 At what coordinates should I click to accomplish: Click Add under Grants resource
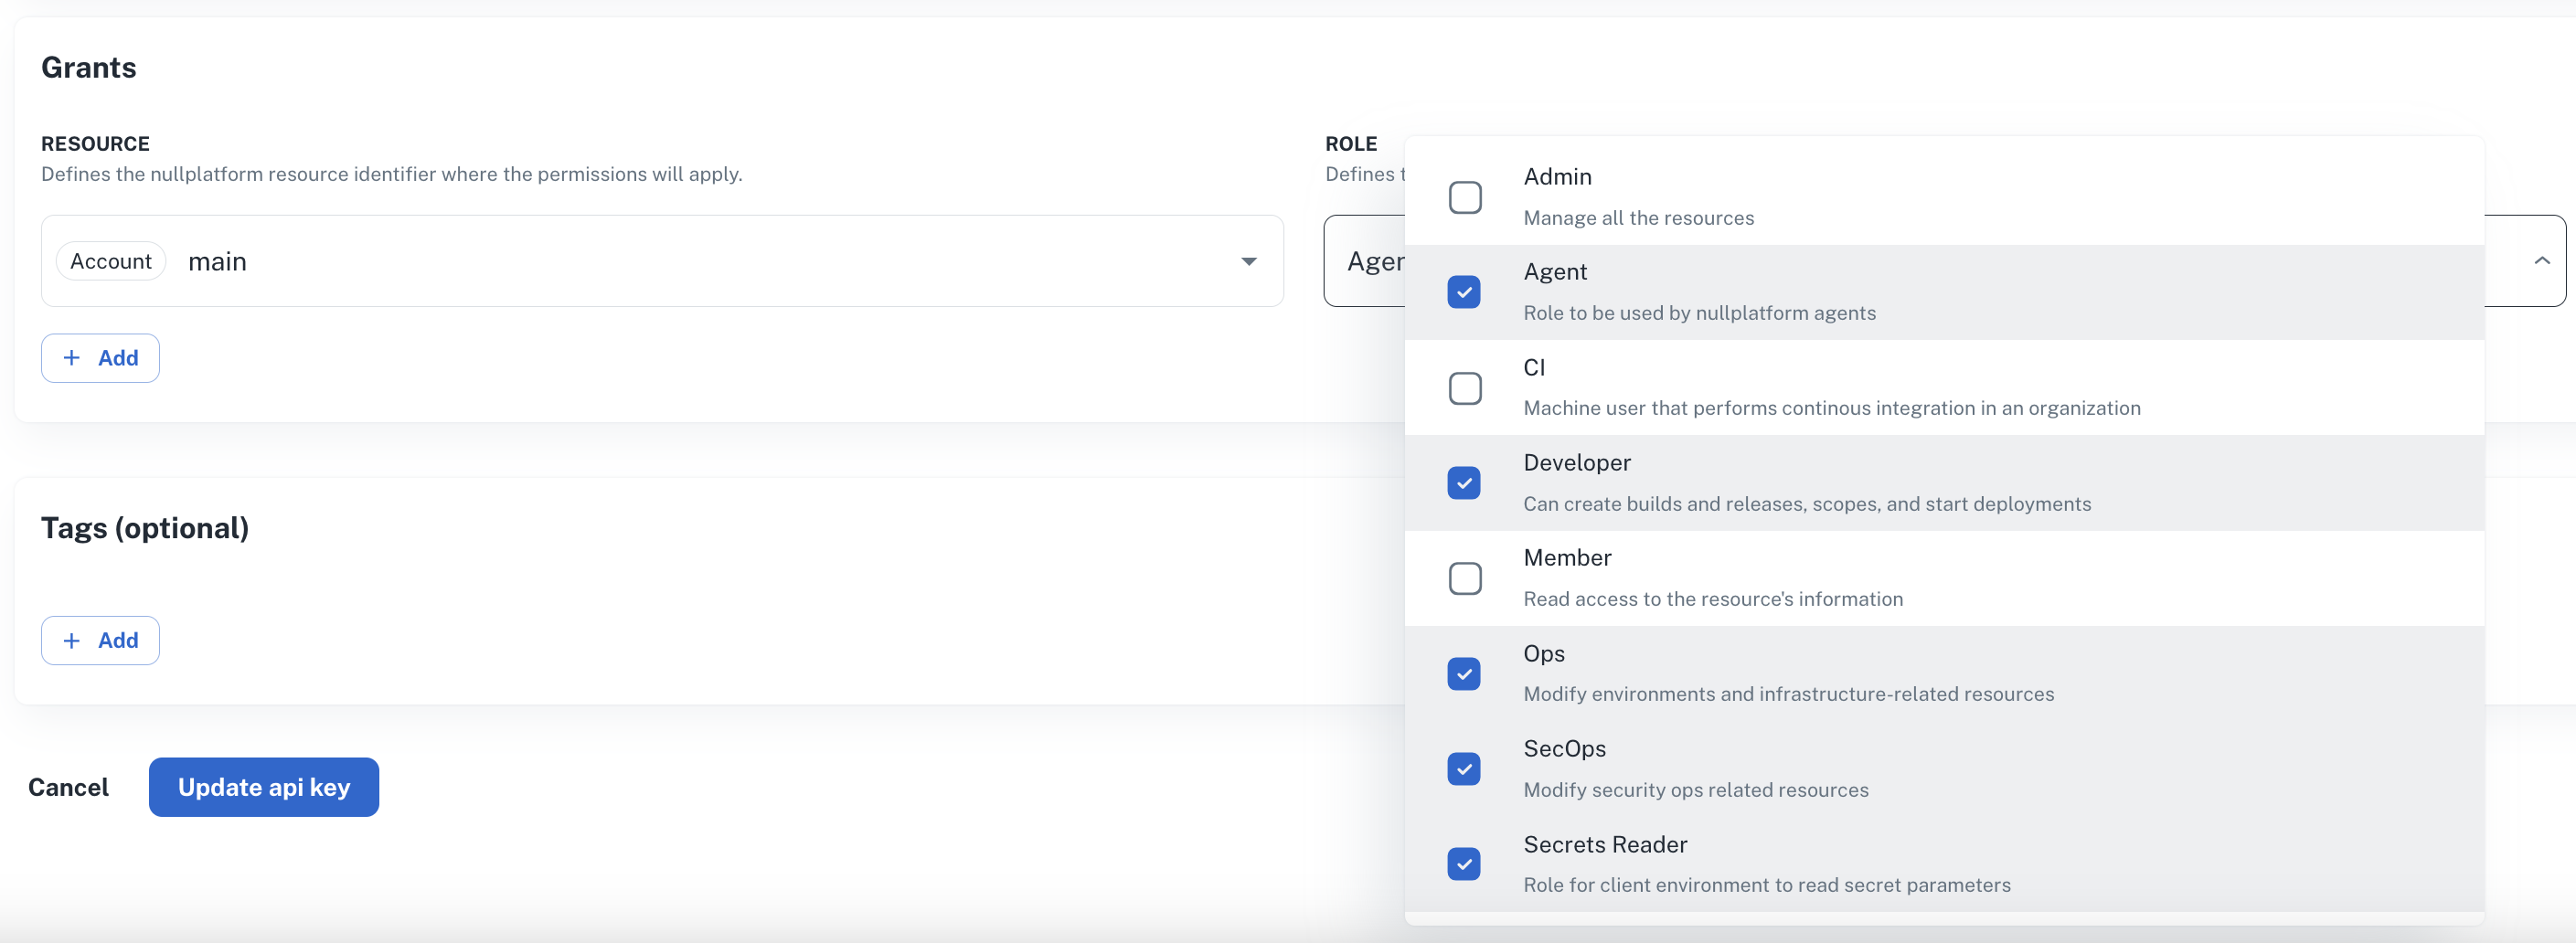pos(100,358)
